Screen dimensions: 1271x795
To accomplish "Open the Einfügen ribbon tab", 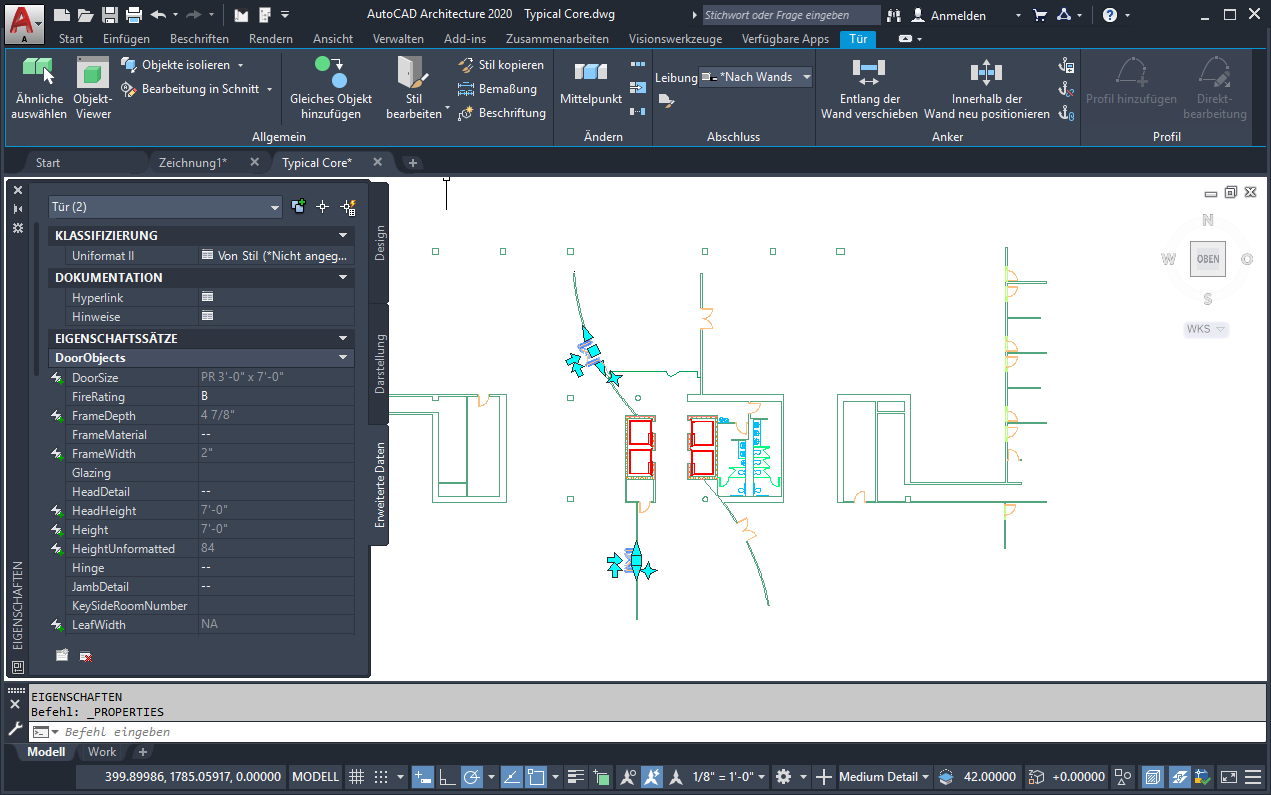I will tap(126, 39).
